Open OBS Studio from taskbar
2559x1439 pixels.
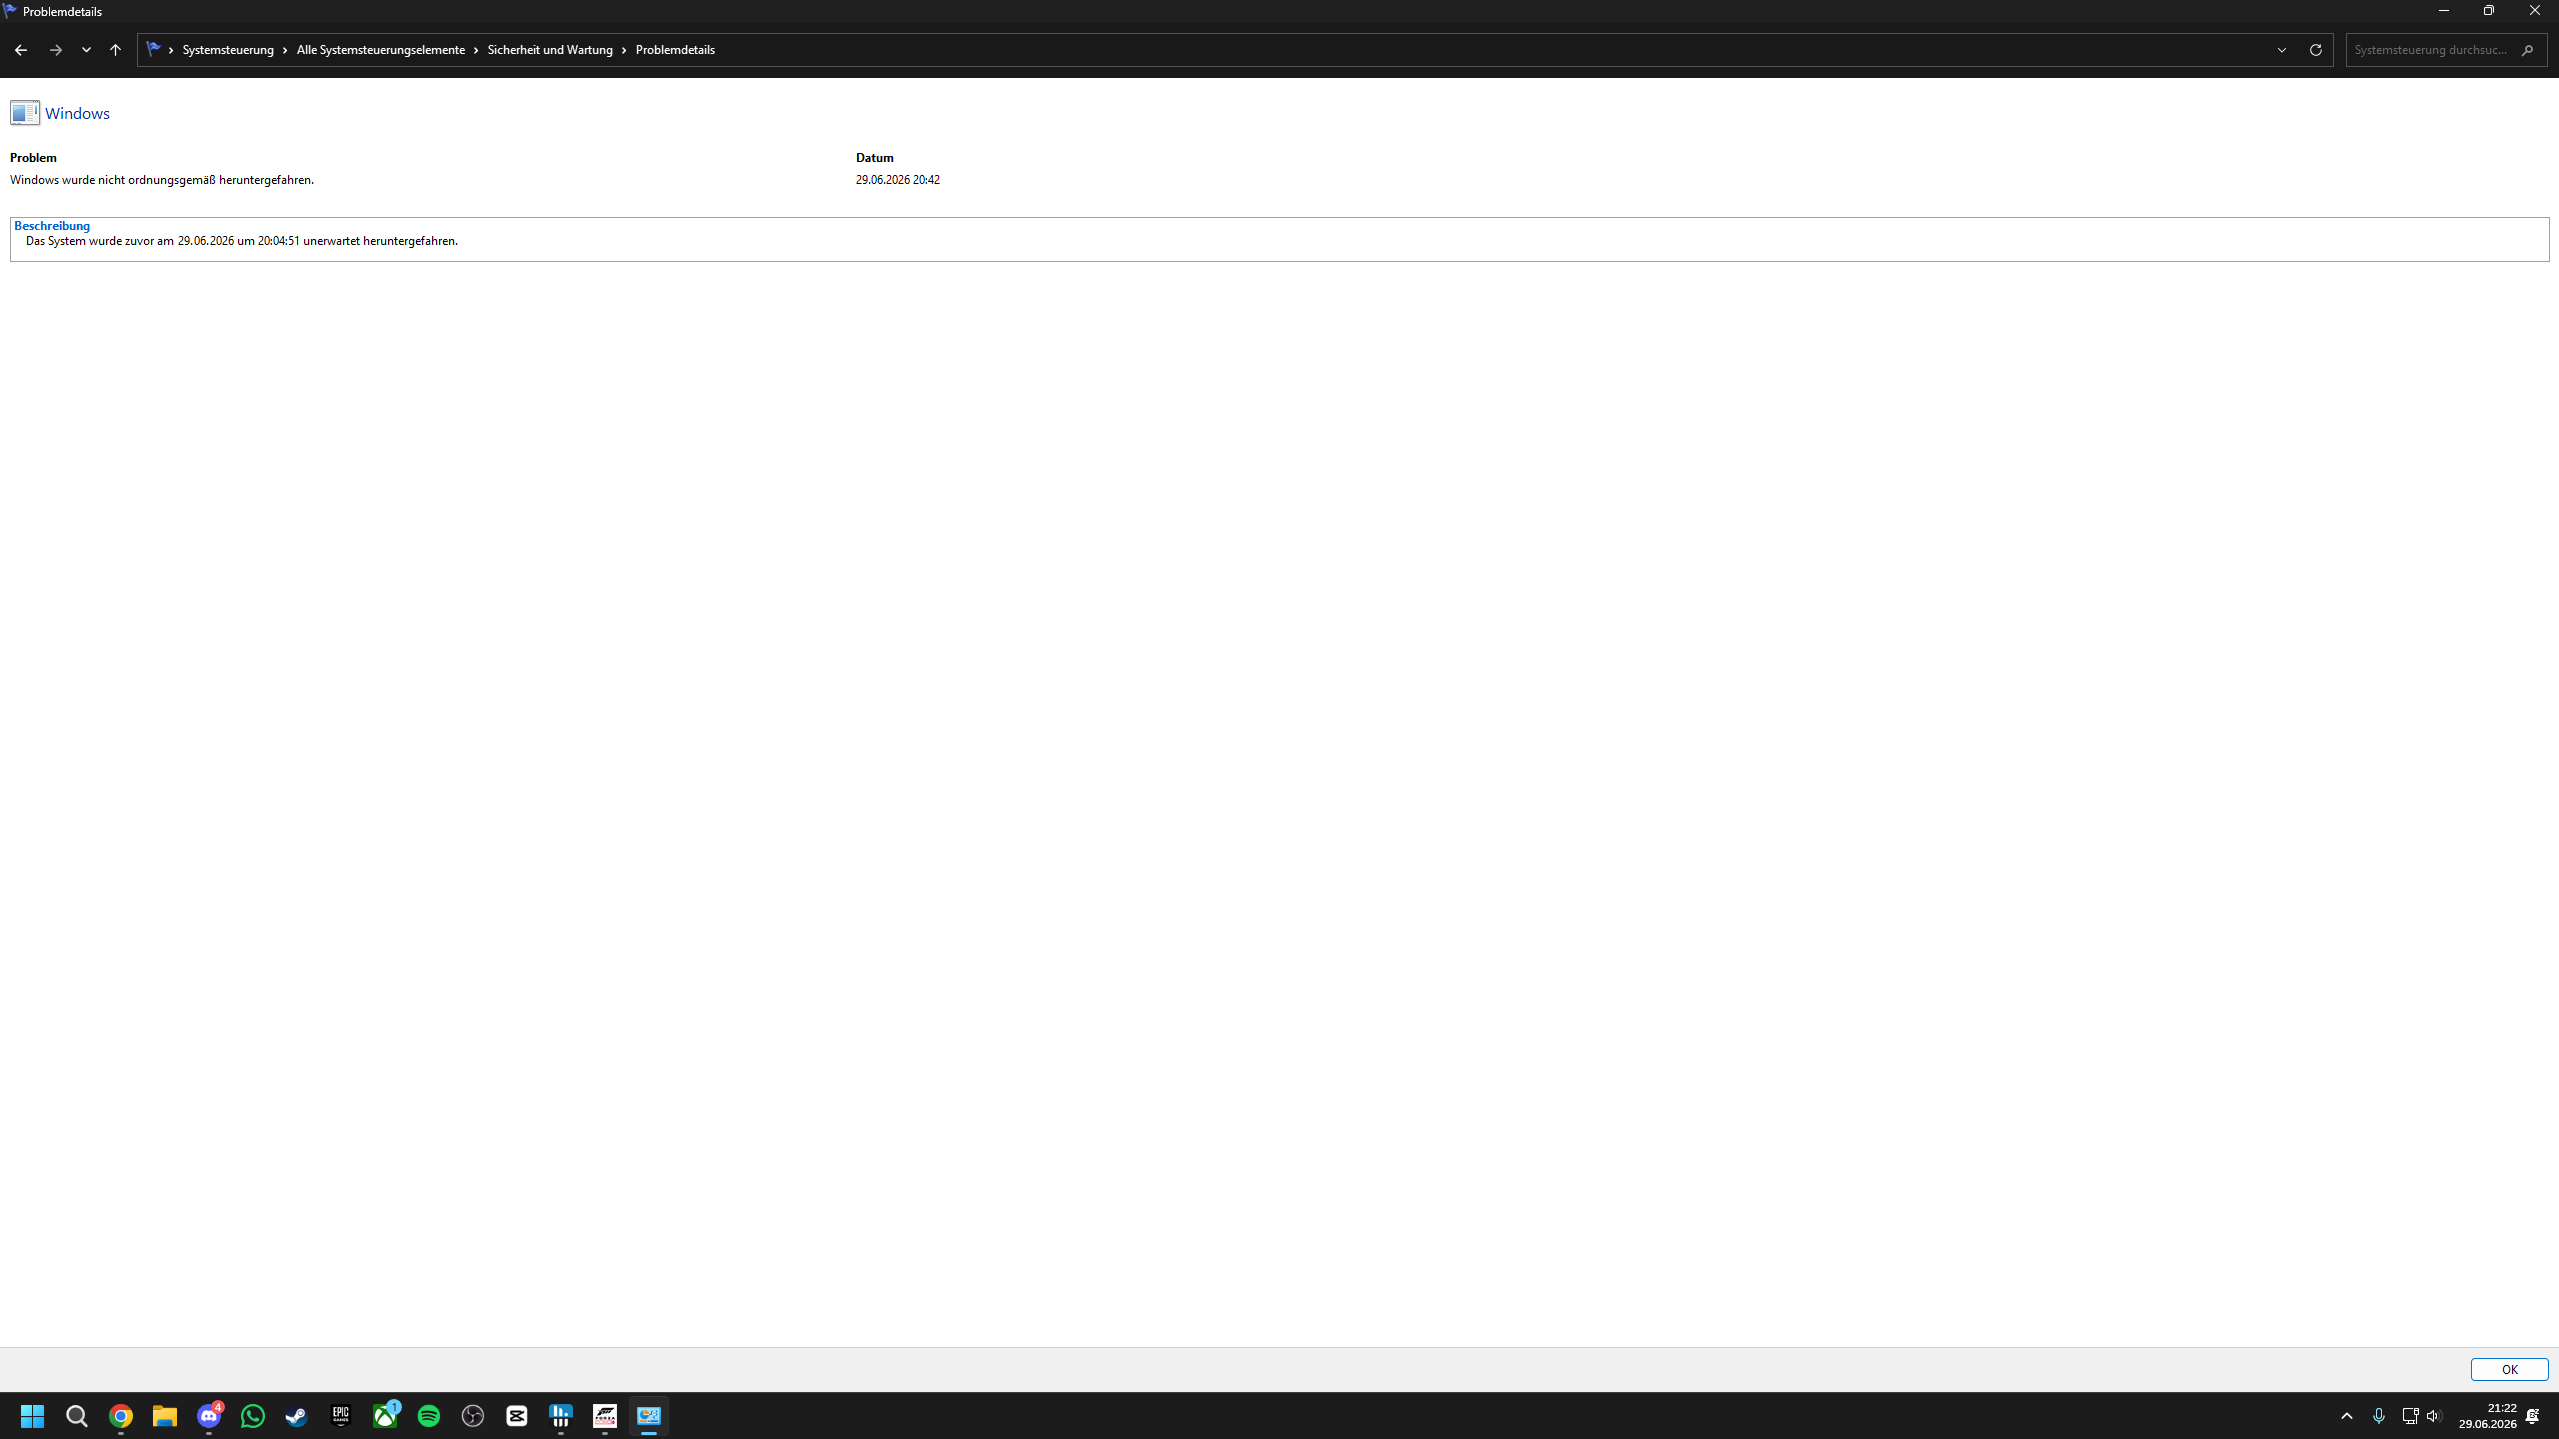(473, 1416)
